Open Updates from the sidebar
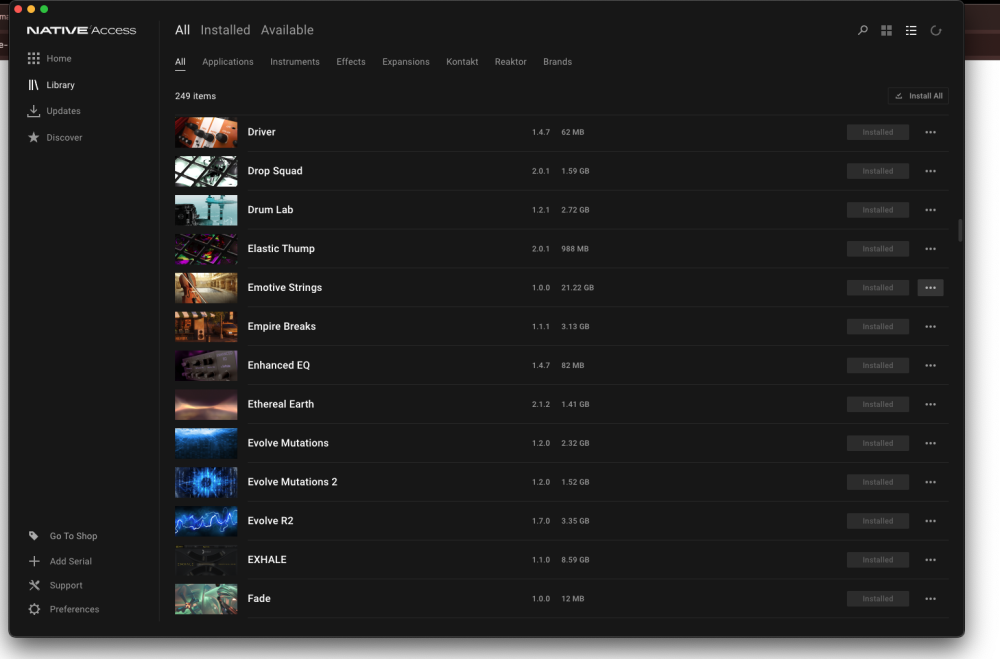This screenshot has height=659, width=1000. [x=54, y=111]
